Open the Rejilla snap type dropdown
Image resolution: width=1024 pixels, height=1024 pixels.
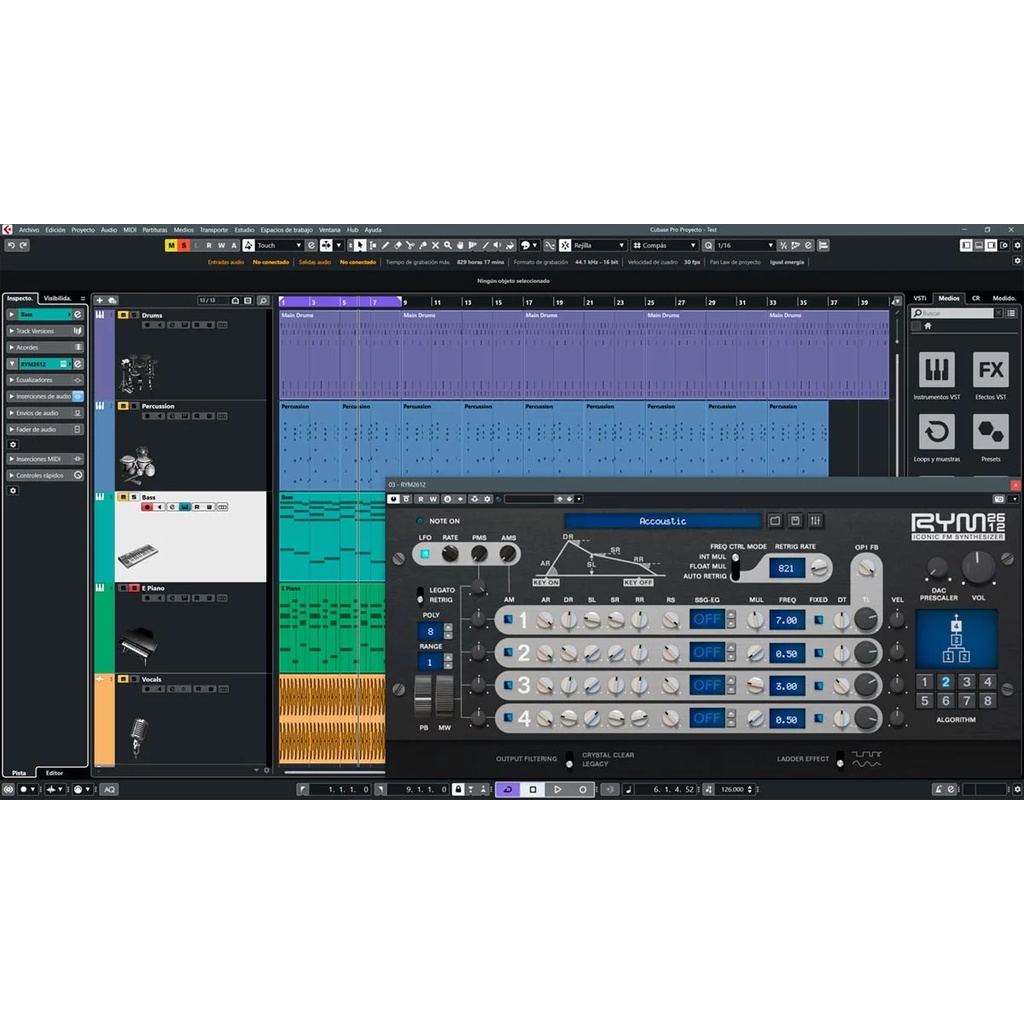tap(599, 246)
